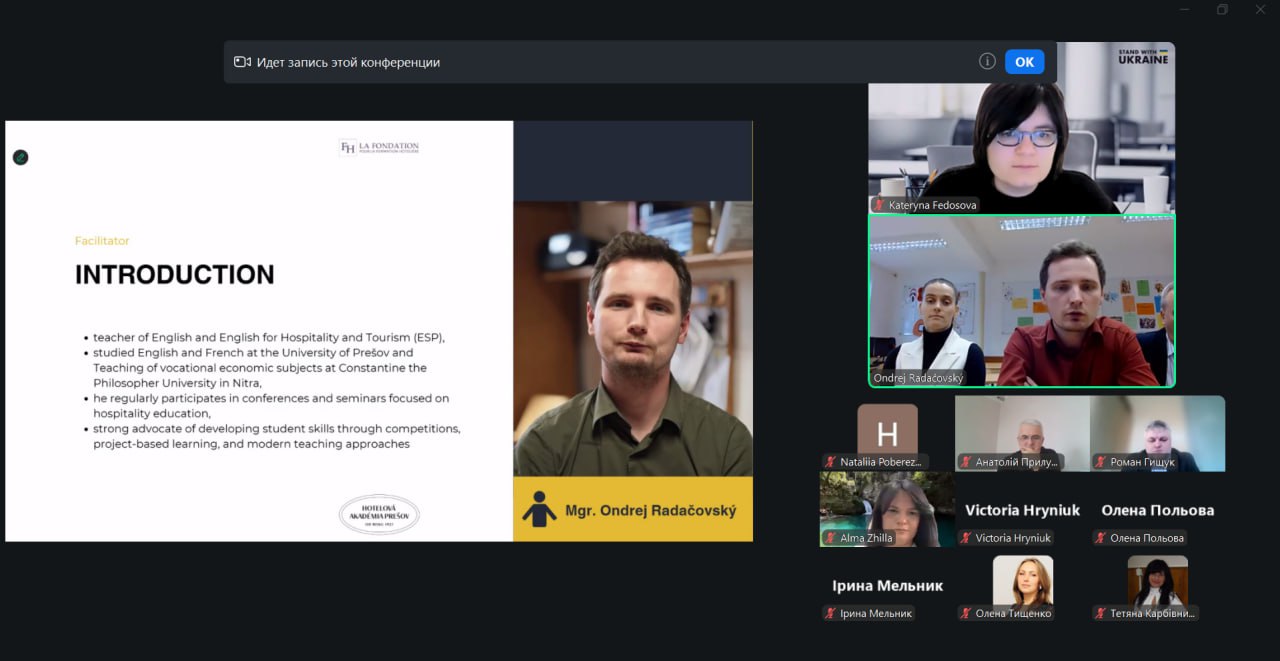Click the La Fondation logo on slide
The height and width of the screenshot is (661, 1280).
[x=379, y=147]
